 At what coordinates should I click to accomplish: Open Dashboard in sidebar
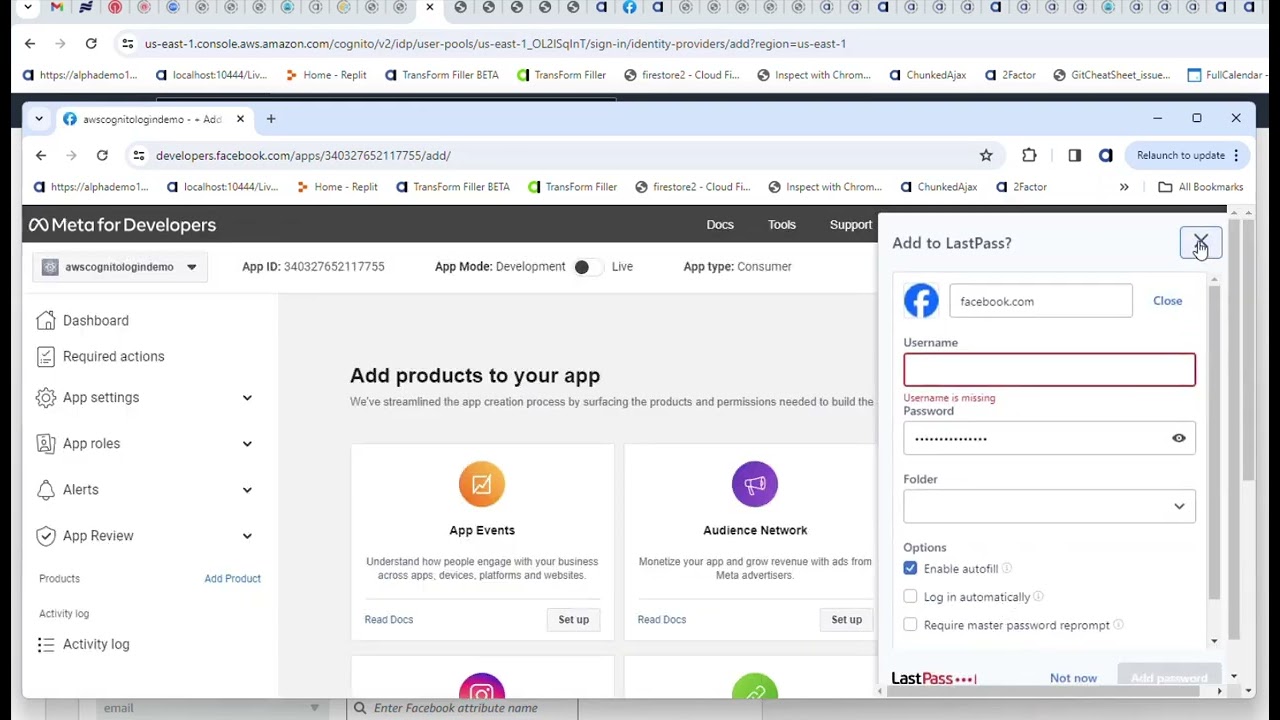point(95,320)
